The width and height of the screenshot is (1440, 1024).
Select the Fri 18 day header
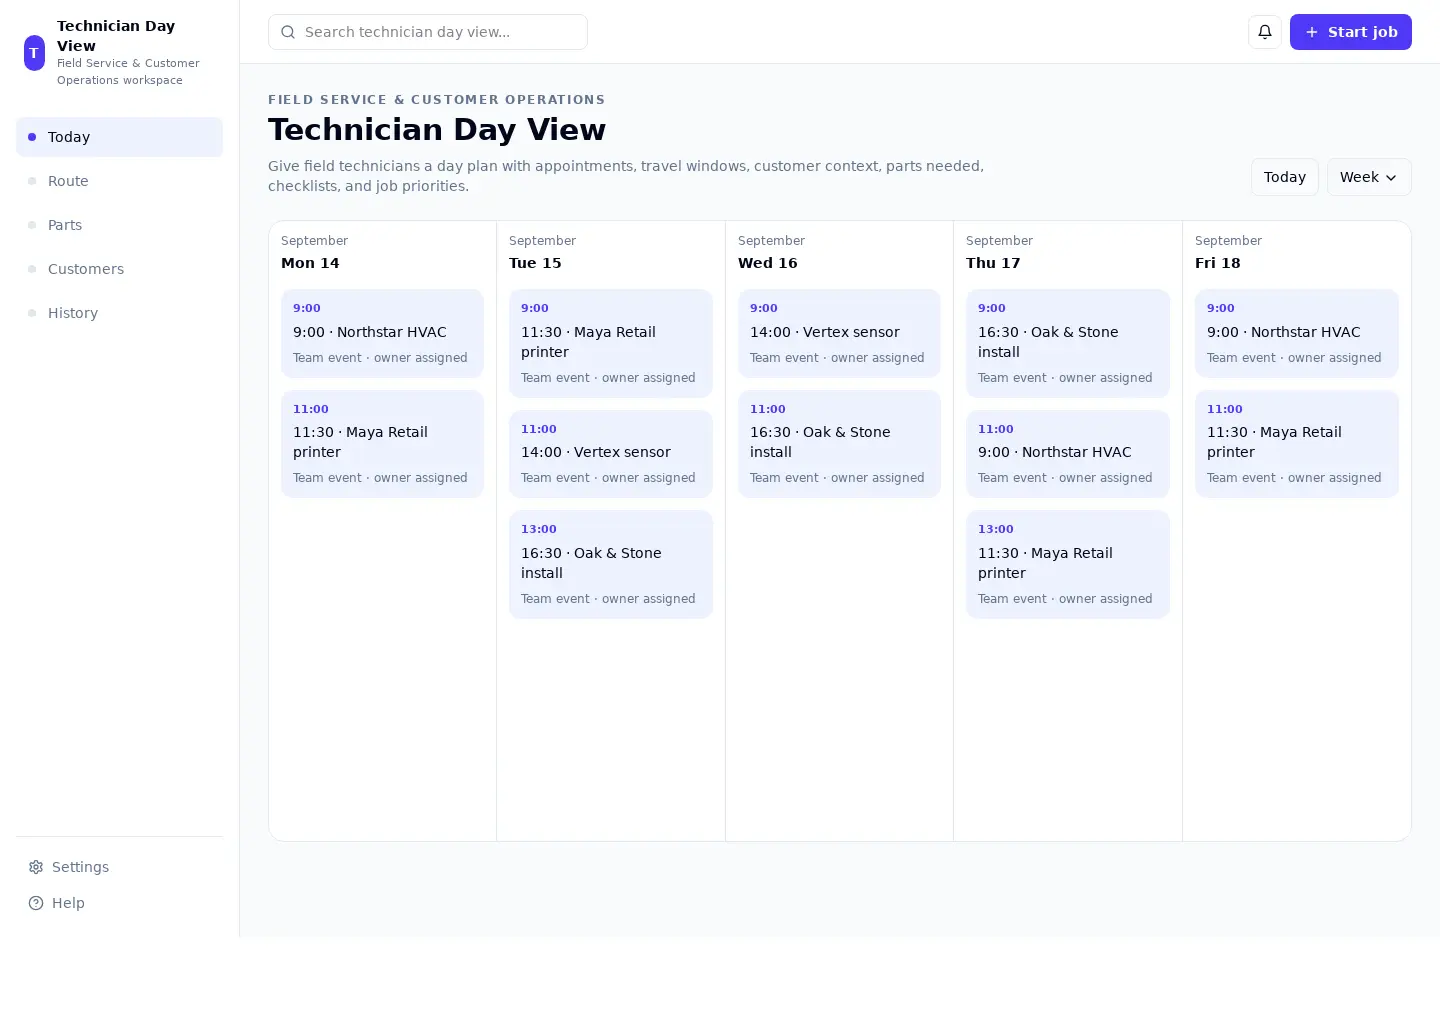(x=1217, y=263)
